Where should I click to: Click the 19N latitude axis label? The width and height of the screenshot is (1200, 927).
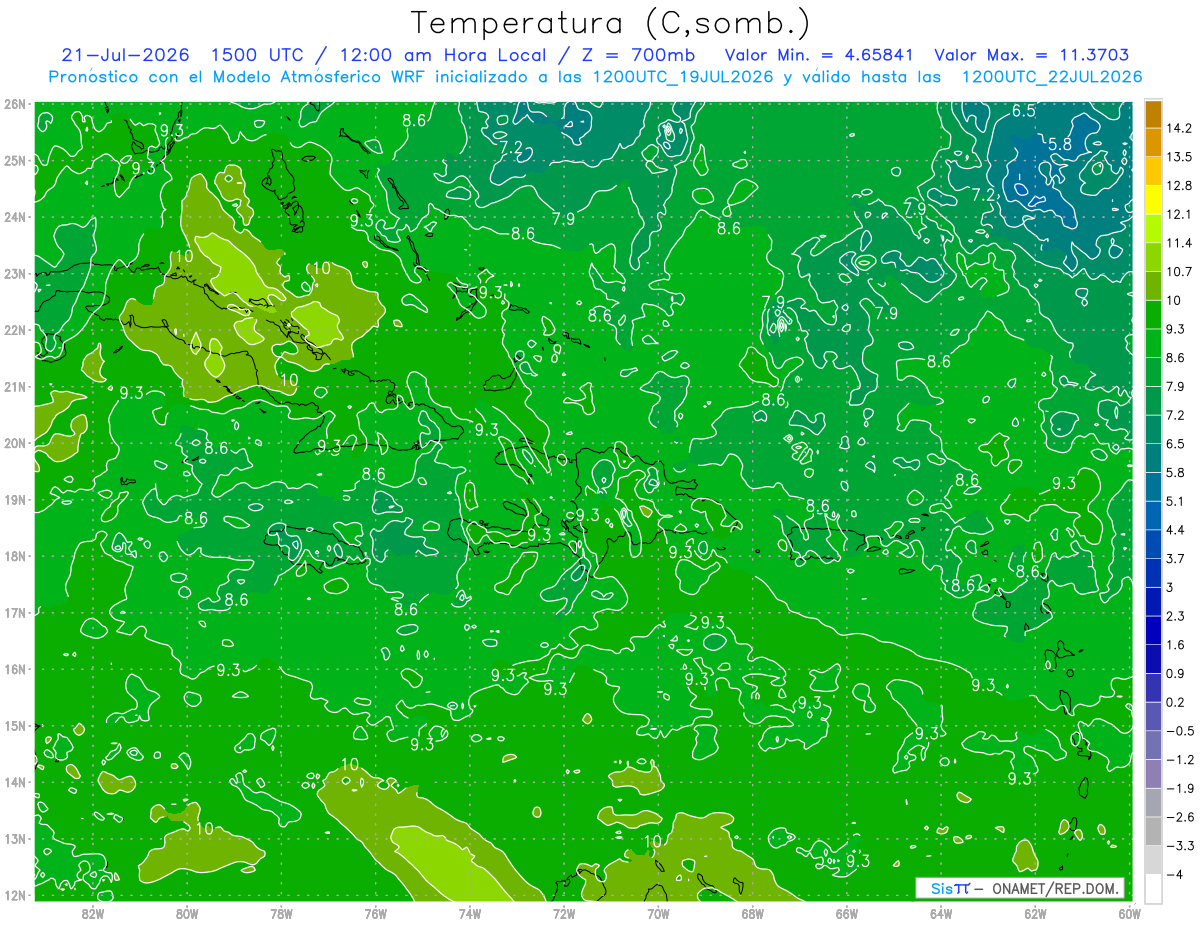(x=14, y=499)
